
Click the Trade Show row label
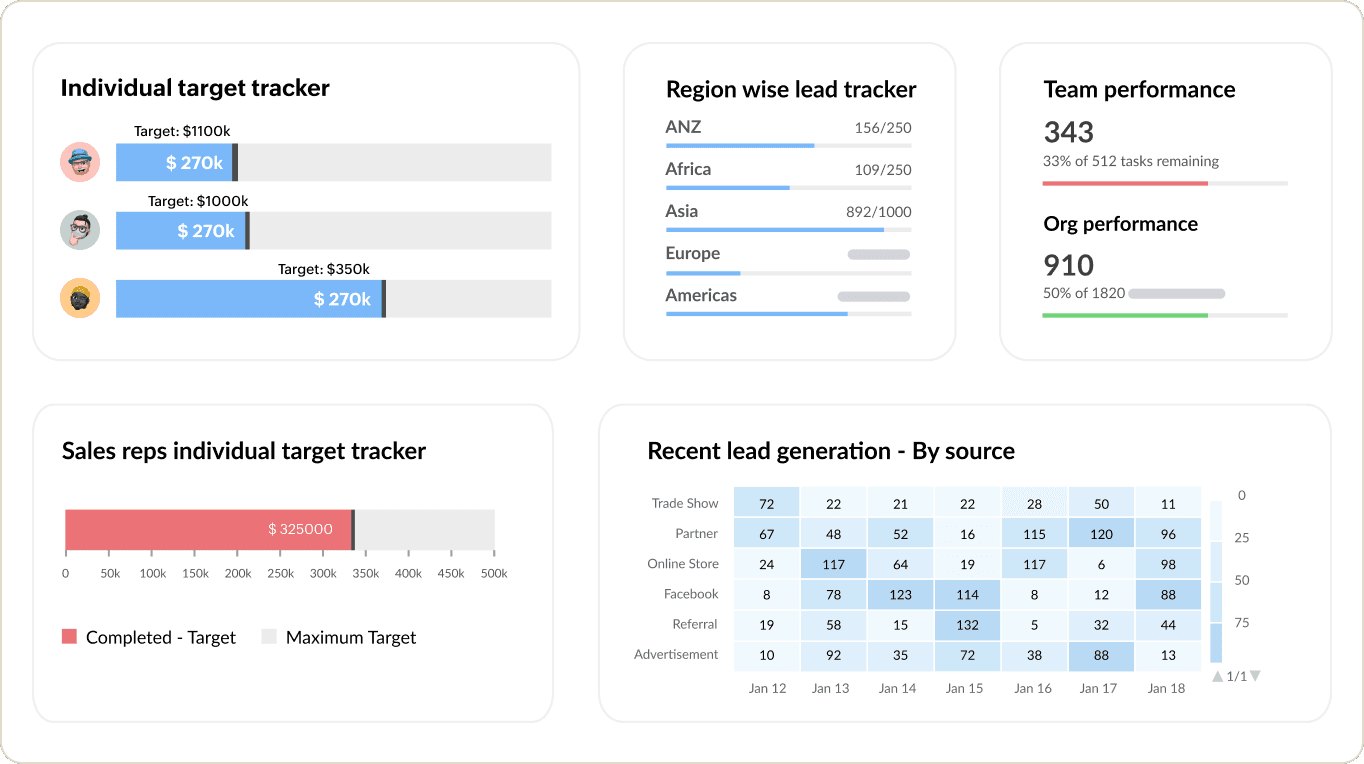pos(686,502)
